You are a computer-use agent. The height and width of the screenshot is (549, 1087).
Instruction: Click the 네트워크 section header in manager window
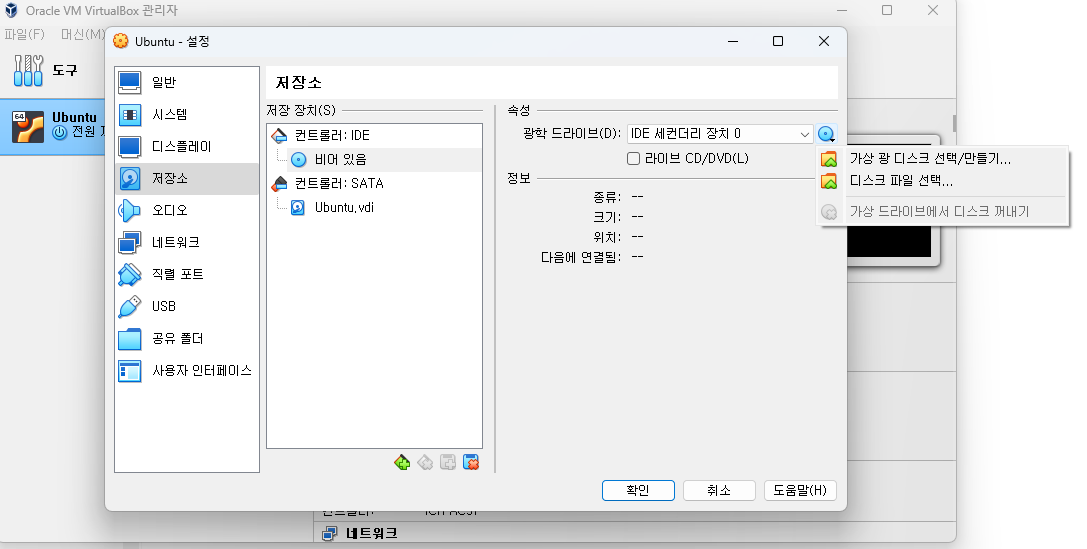372,533
